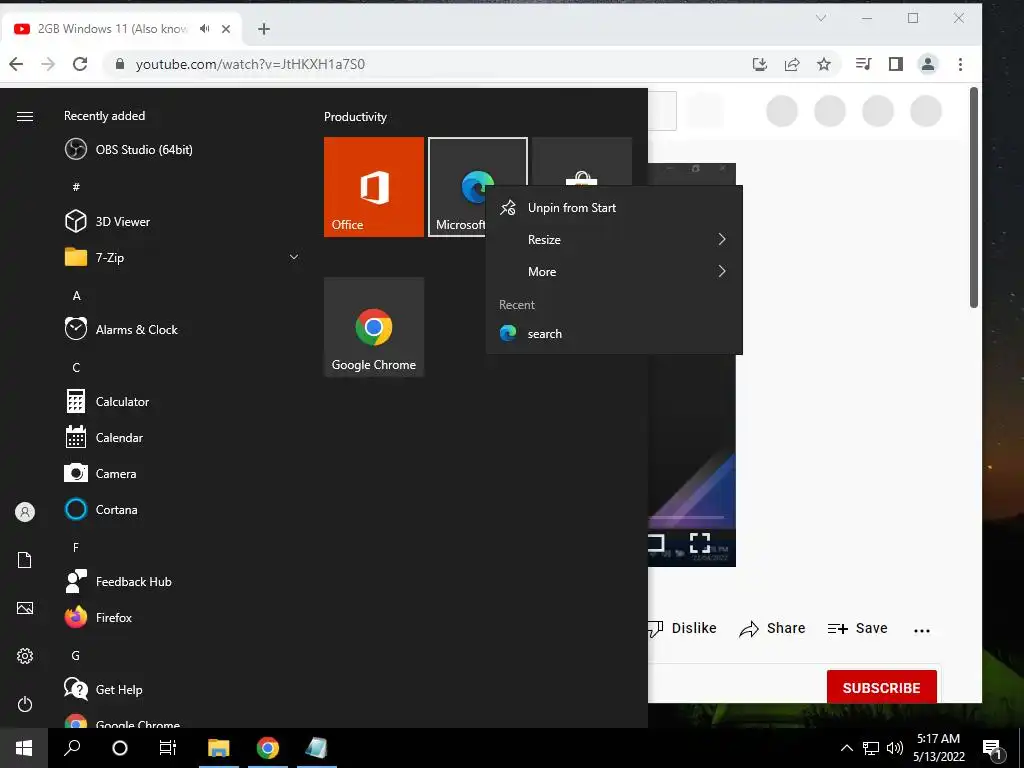This screenshot has height=768, width=1024.
Task: Click the Windows Start button
Action: tap(24, 748)
